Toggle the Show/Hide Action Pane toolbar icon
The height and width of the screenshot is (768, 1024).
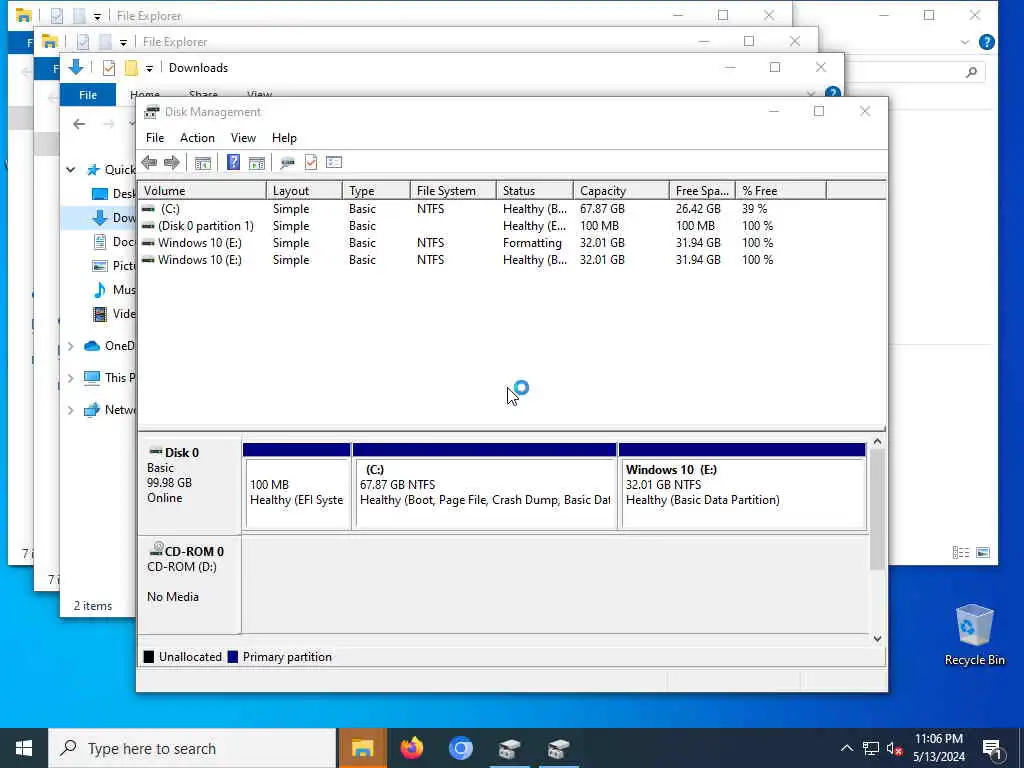[x=257, y=163]
